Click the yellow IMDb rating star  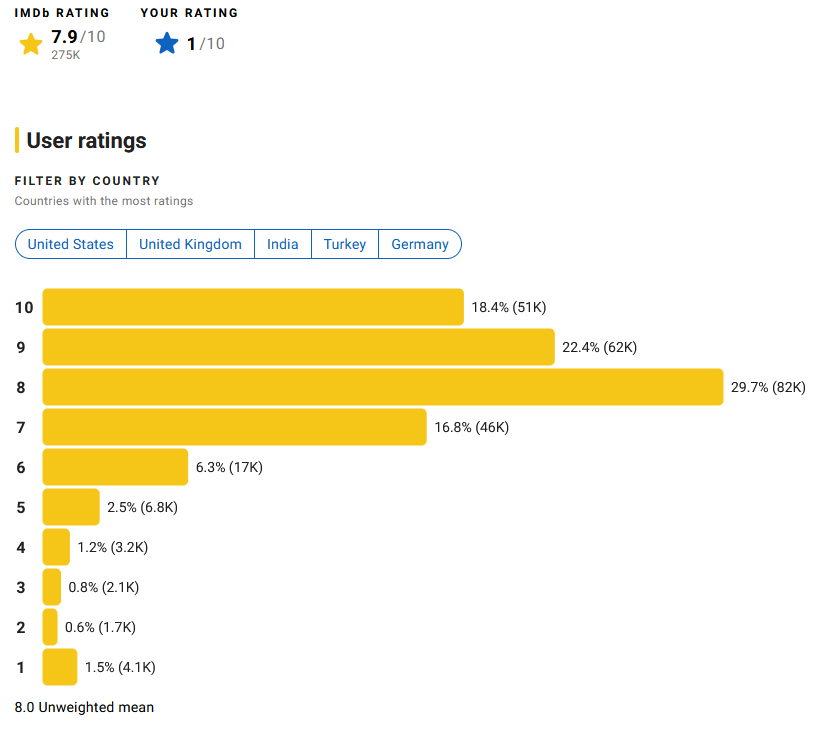[30, 44]
